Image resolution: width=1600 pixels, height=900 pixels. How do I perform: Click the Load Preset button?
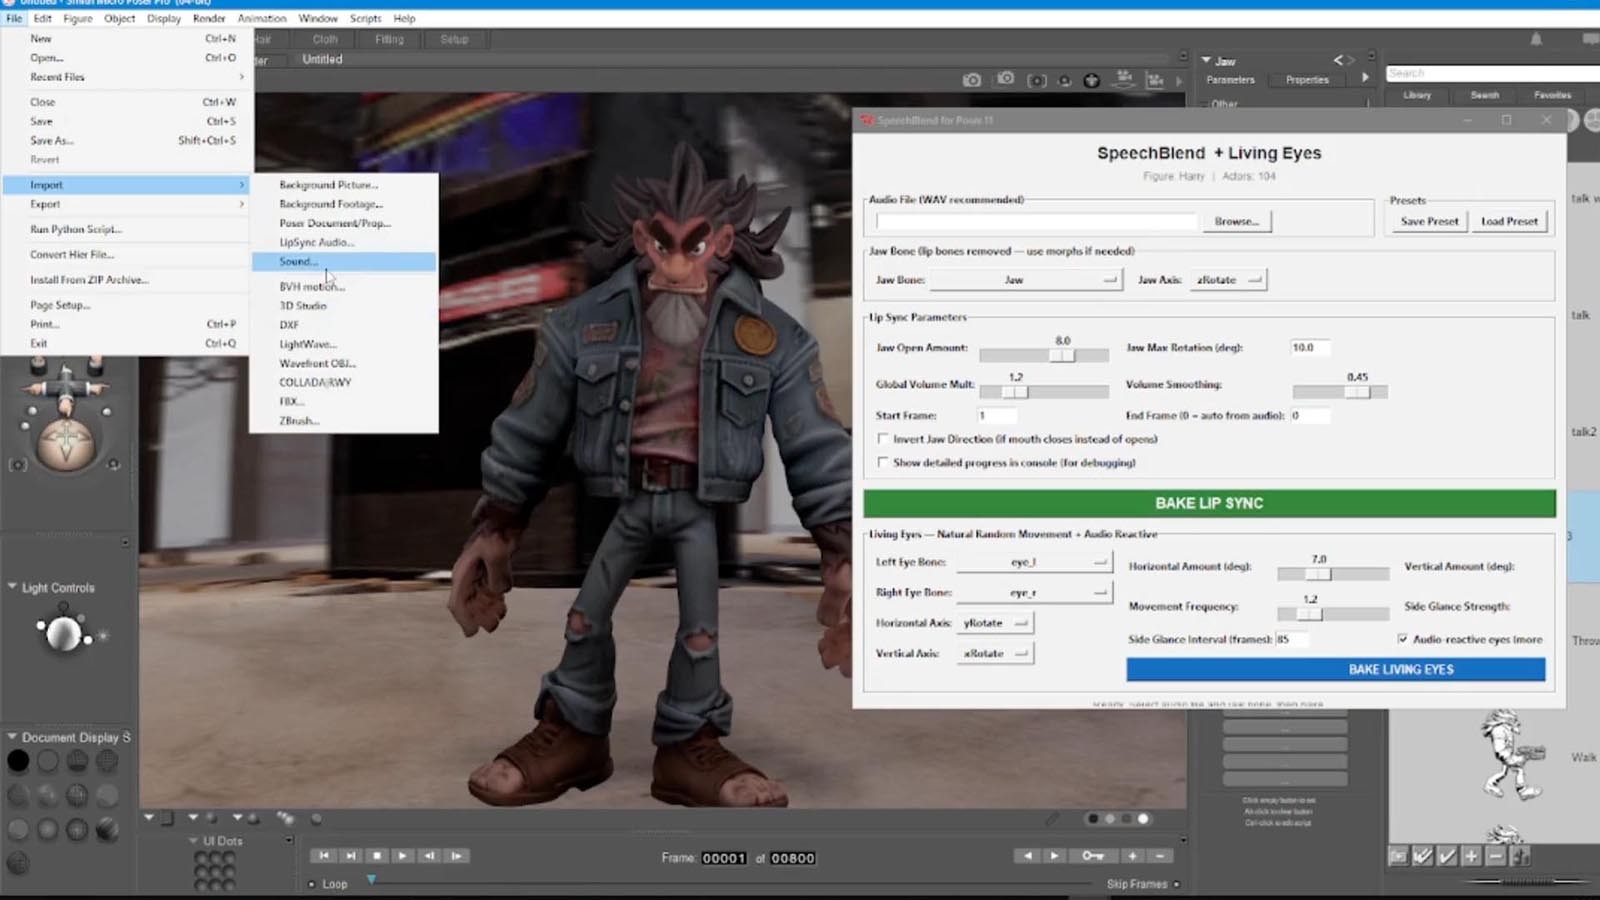point(1509,221)
